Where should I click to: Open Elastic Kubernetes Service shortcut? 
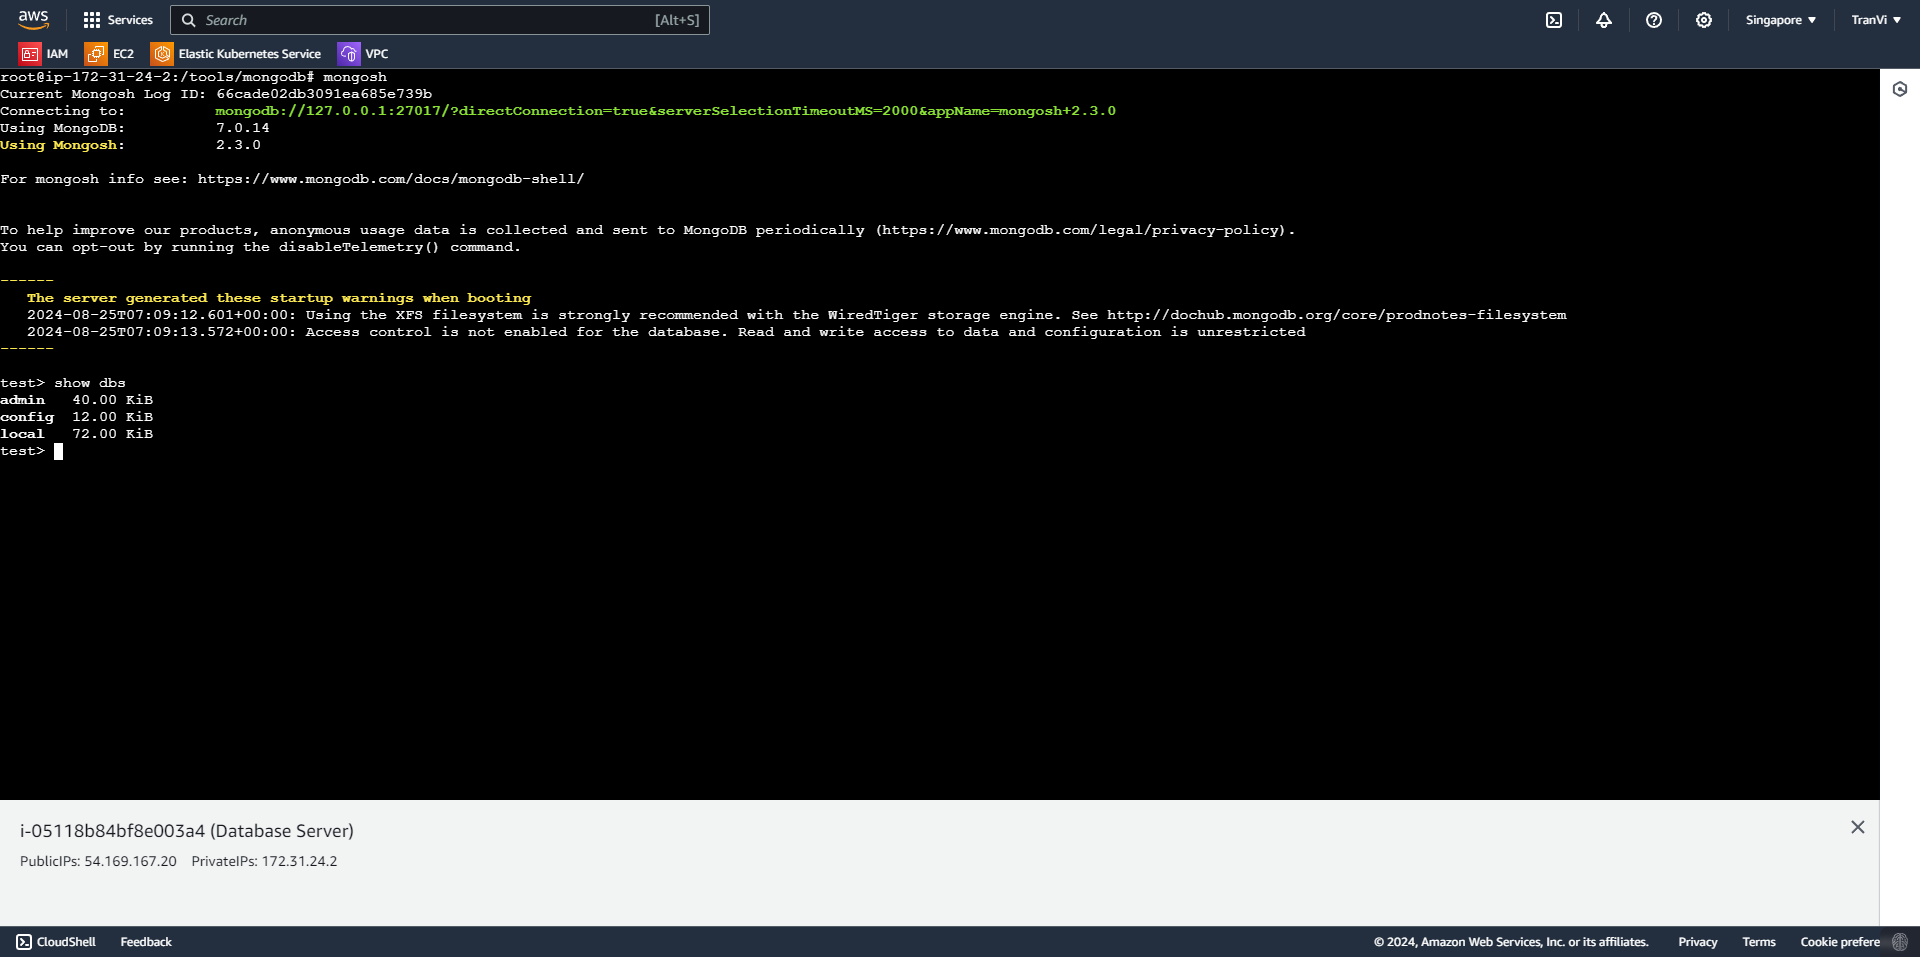[x=235, y=53]
